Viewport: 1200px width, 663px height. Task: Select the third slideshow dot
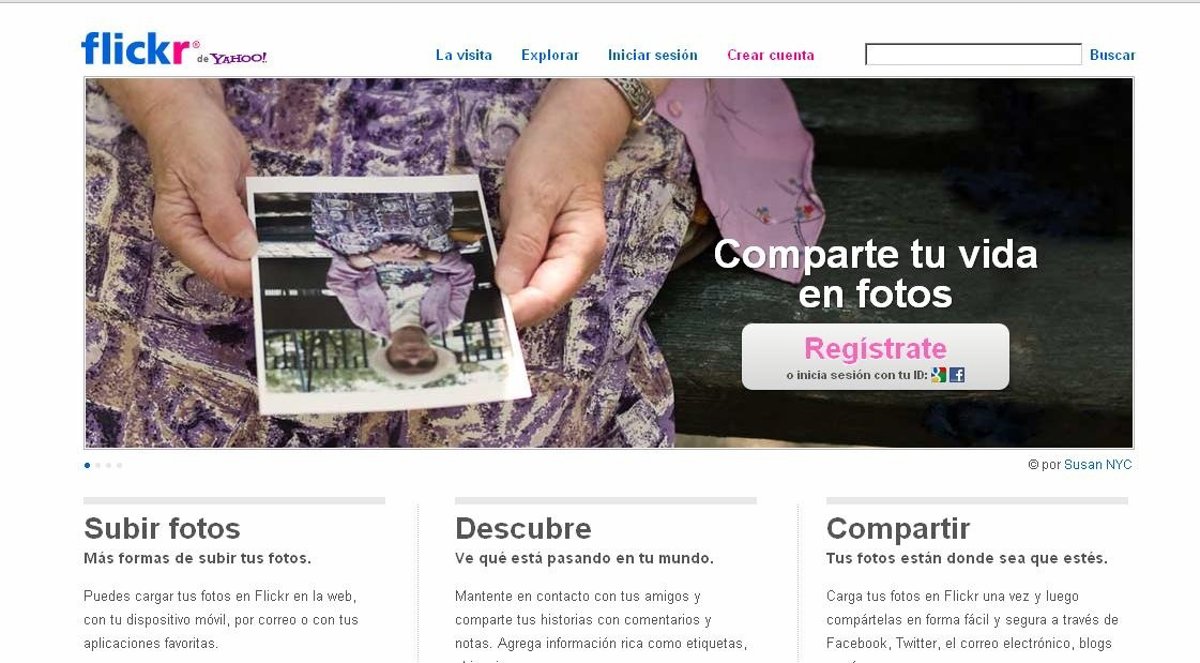point(108,465)
